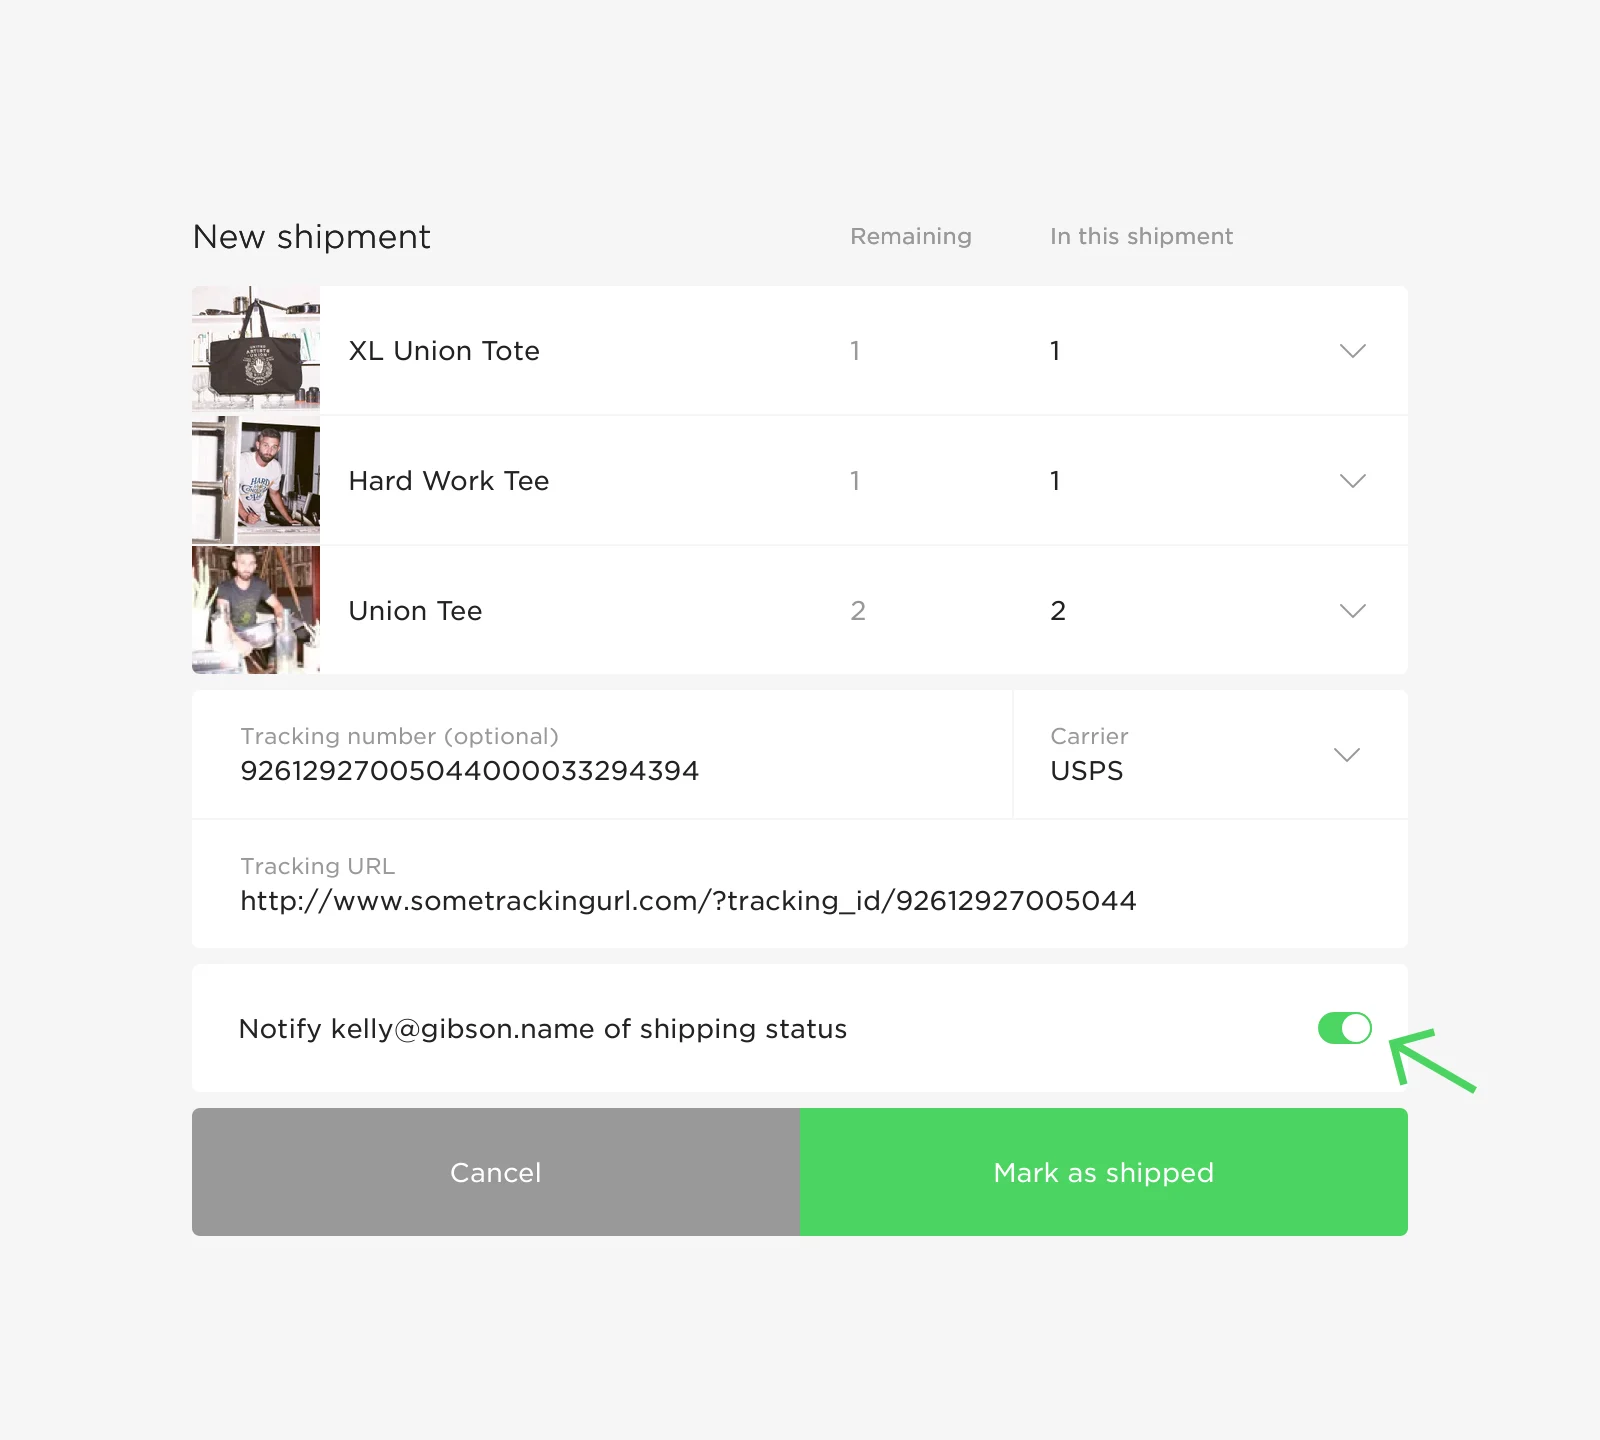The image size is (1600, 1440).
Task: Focus the Tracking URL field
Action: click(800, 884)
